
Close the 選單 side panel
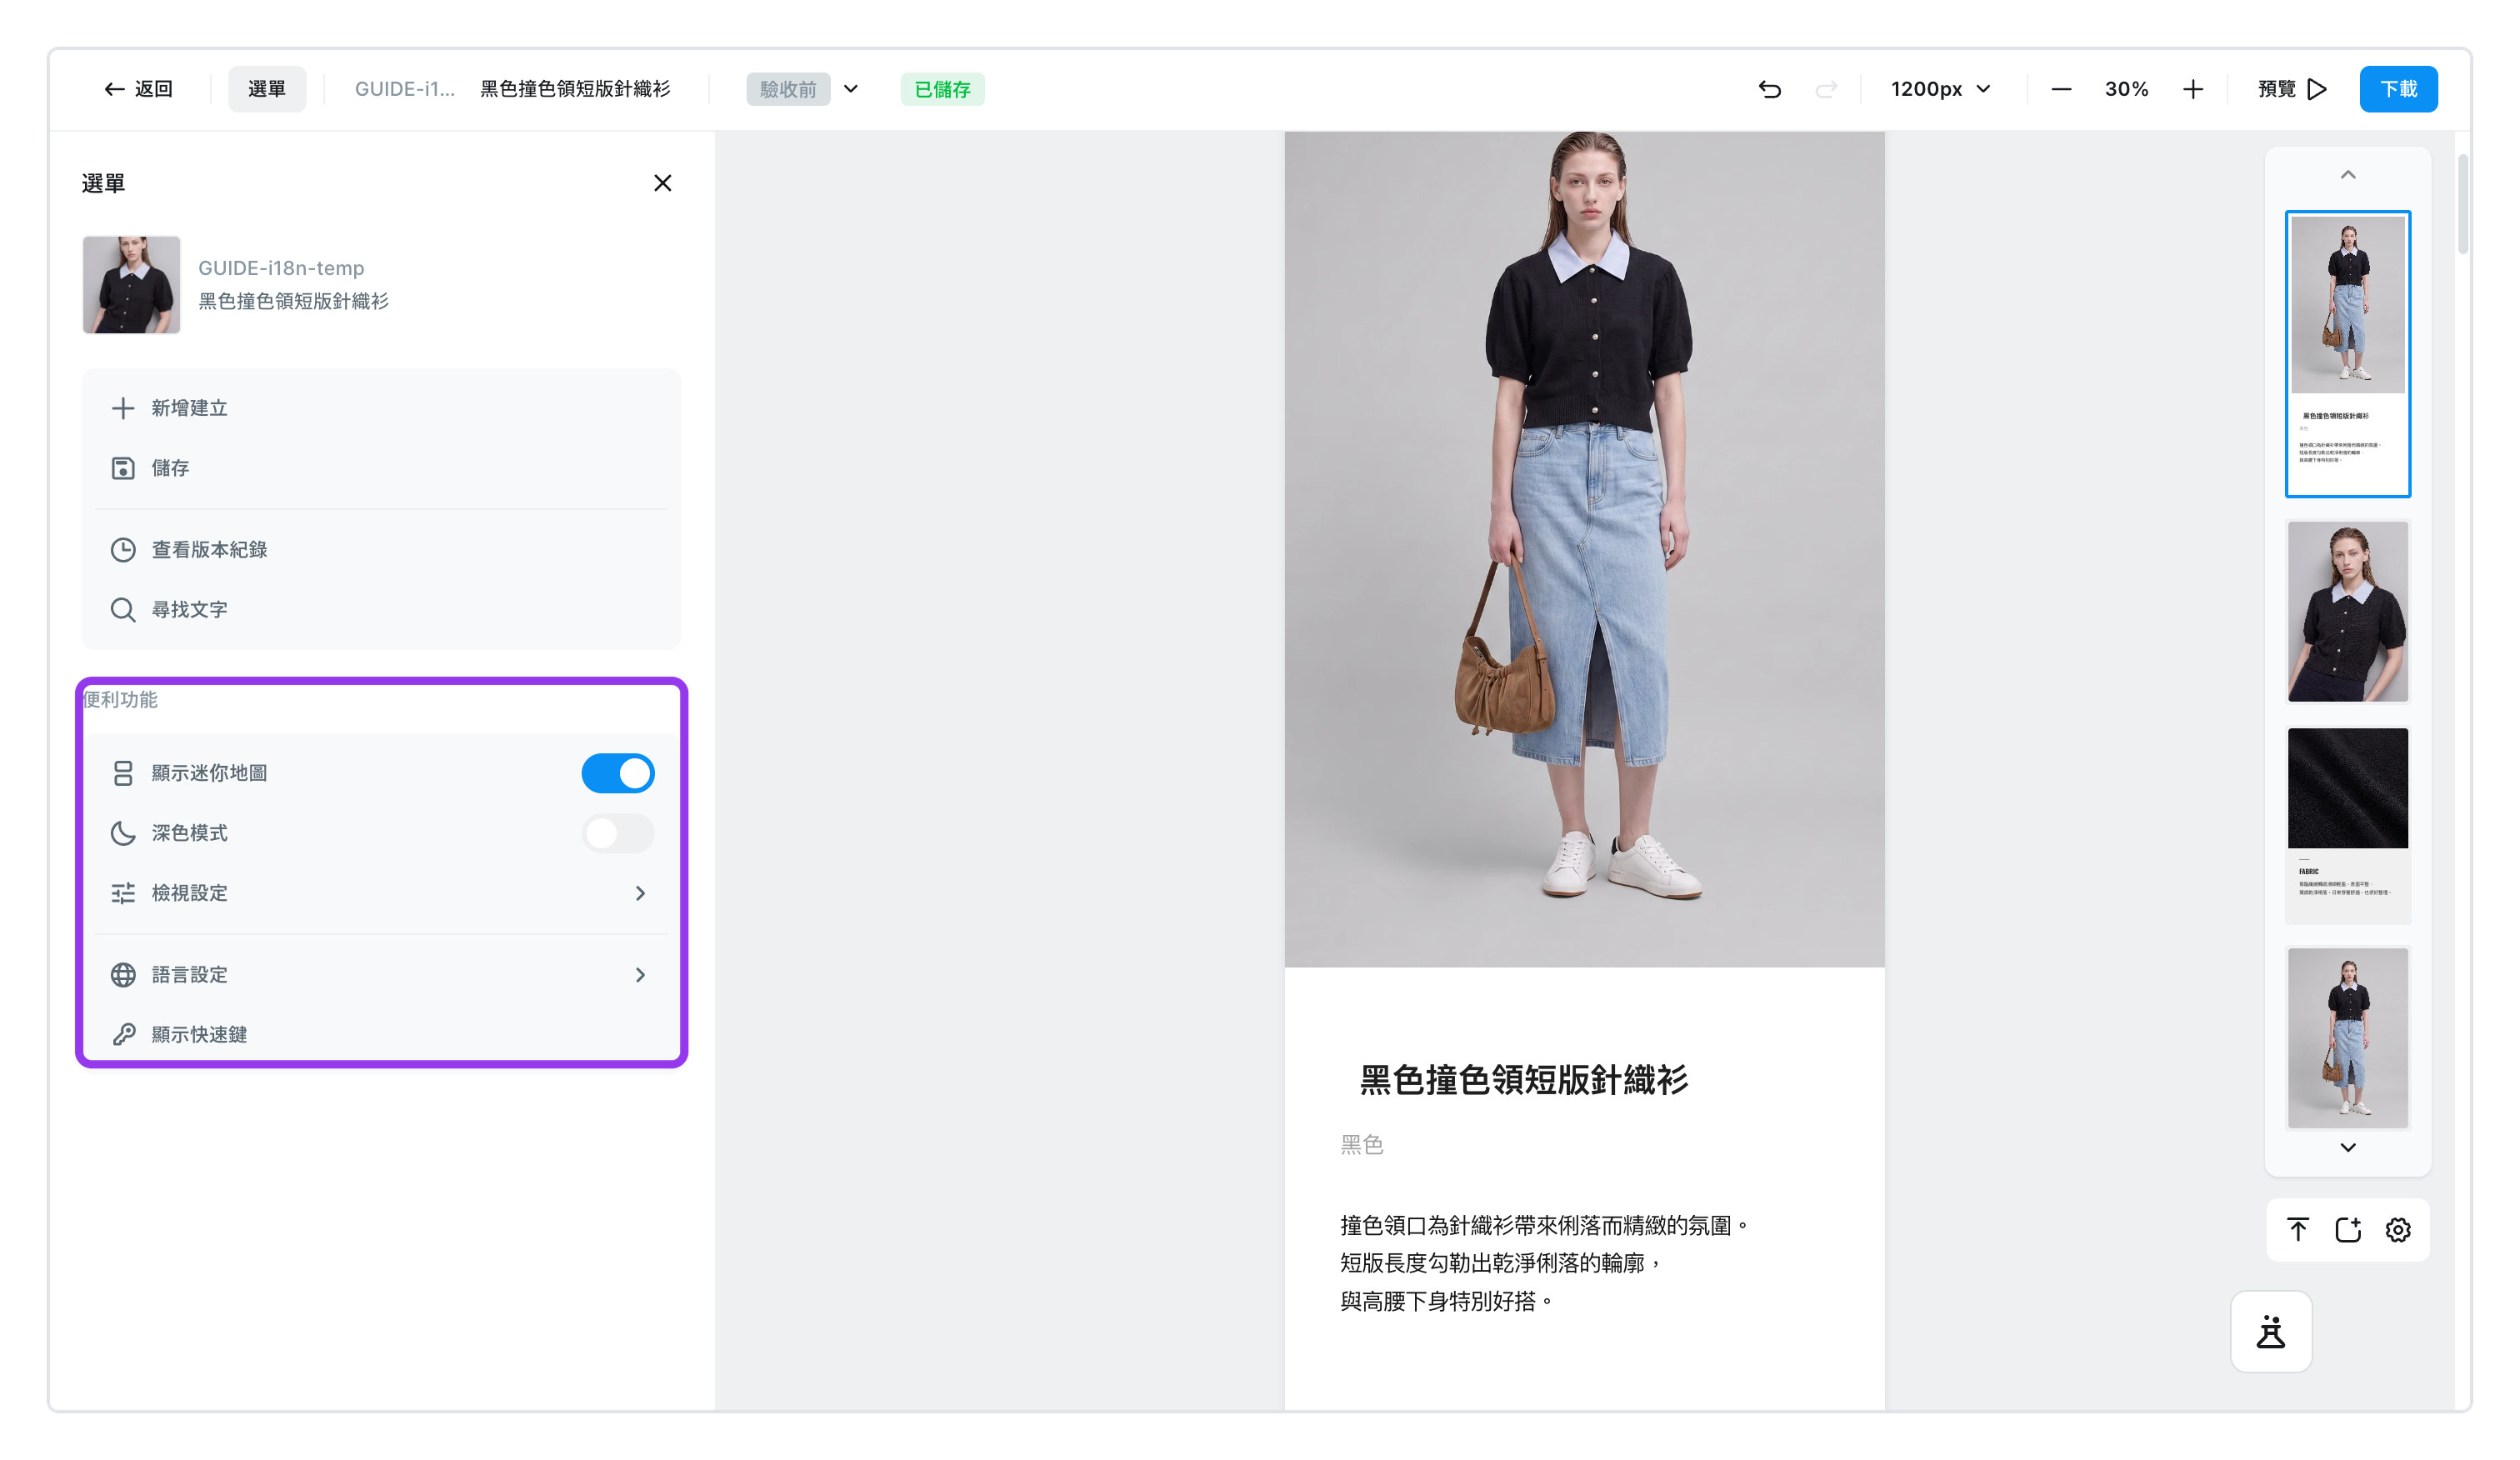662,183
